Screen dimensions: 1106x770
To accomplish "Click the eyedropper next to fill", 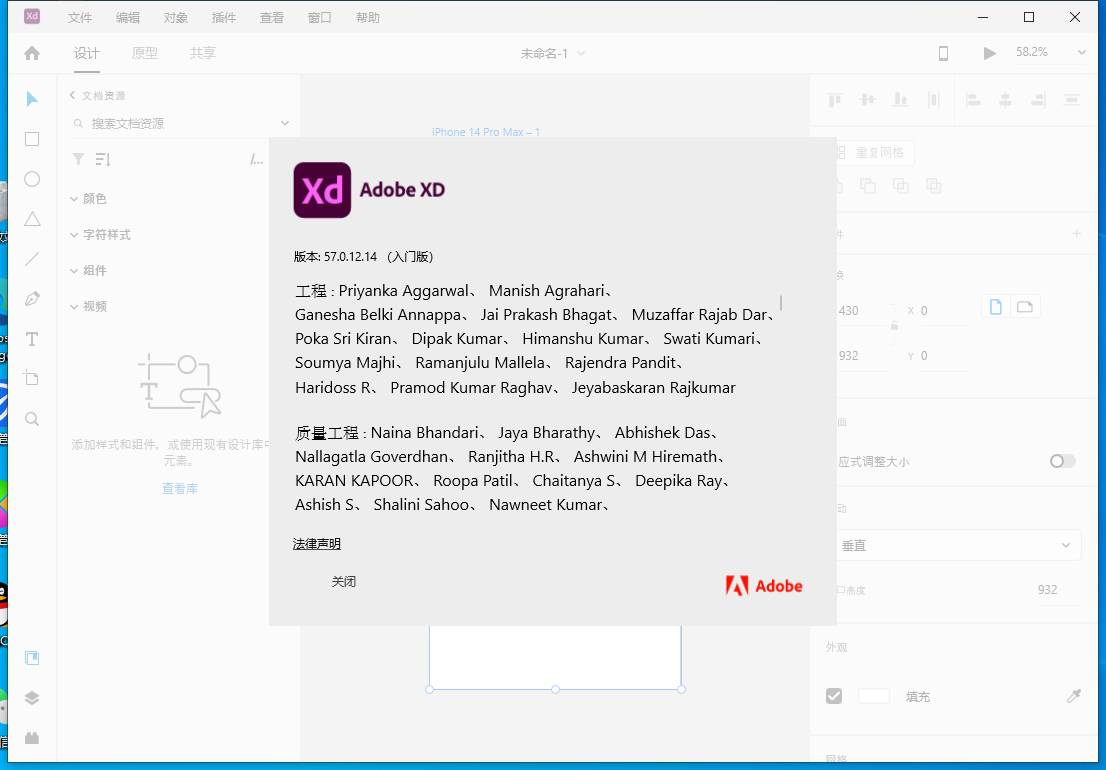I will (x=1076, y=696).
